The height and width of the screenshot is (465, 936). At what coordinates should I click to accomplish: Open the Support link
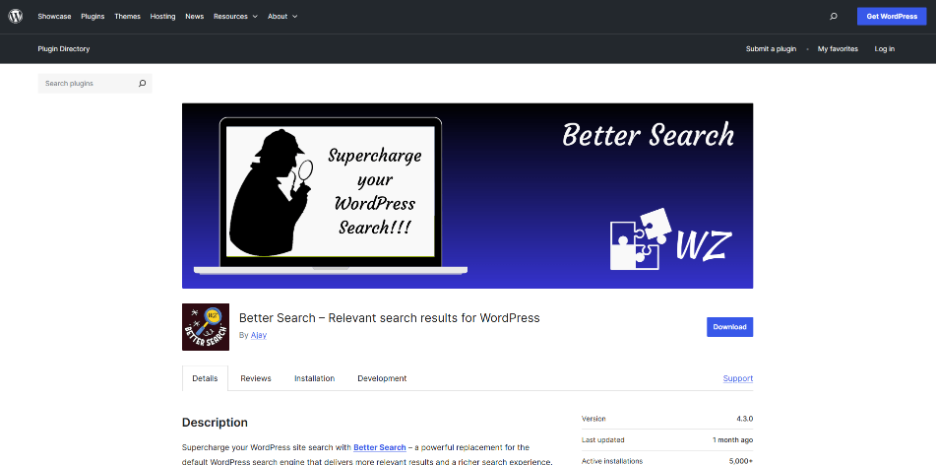tap(738, 378)
